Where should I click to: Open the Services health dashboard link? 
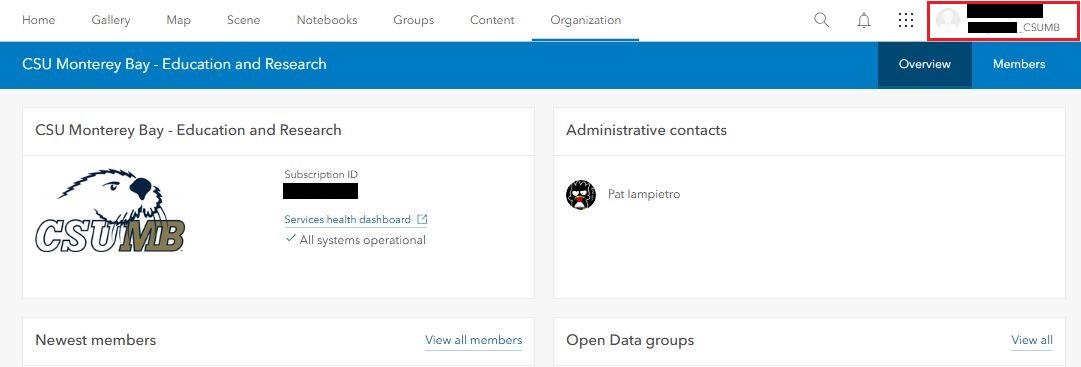point(347,219)
